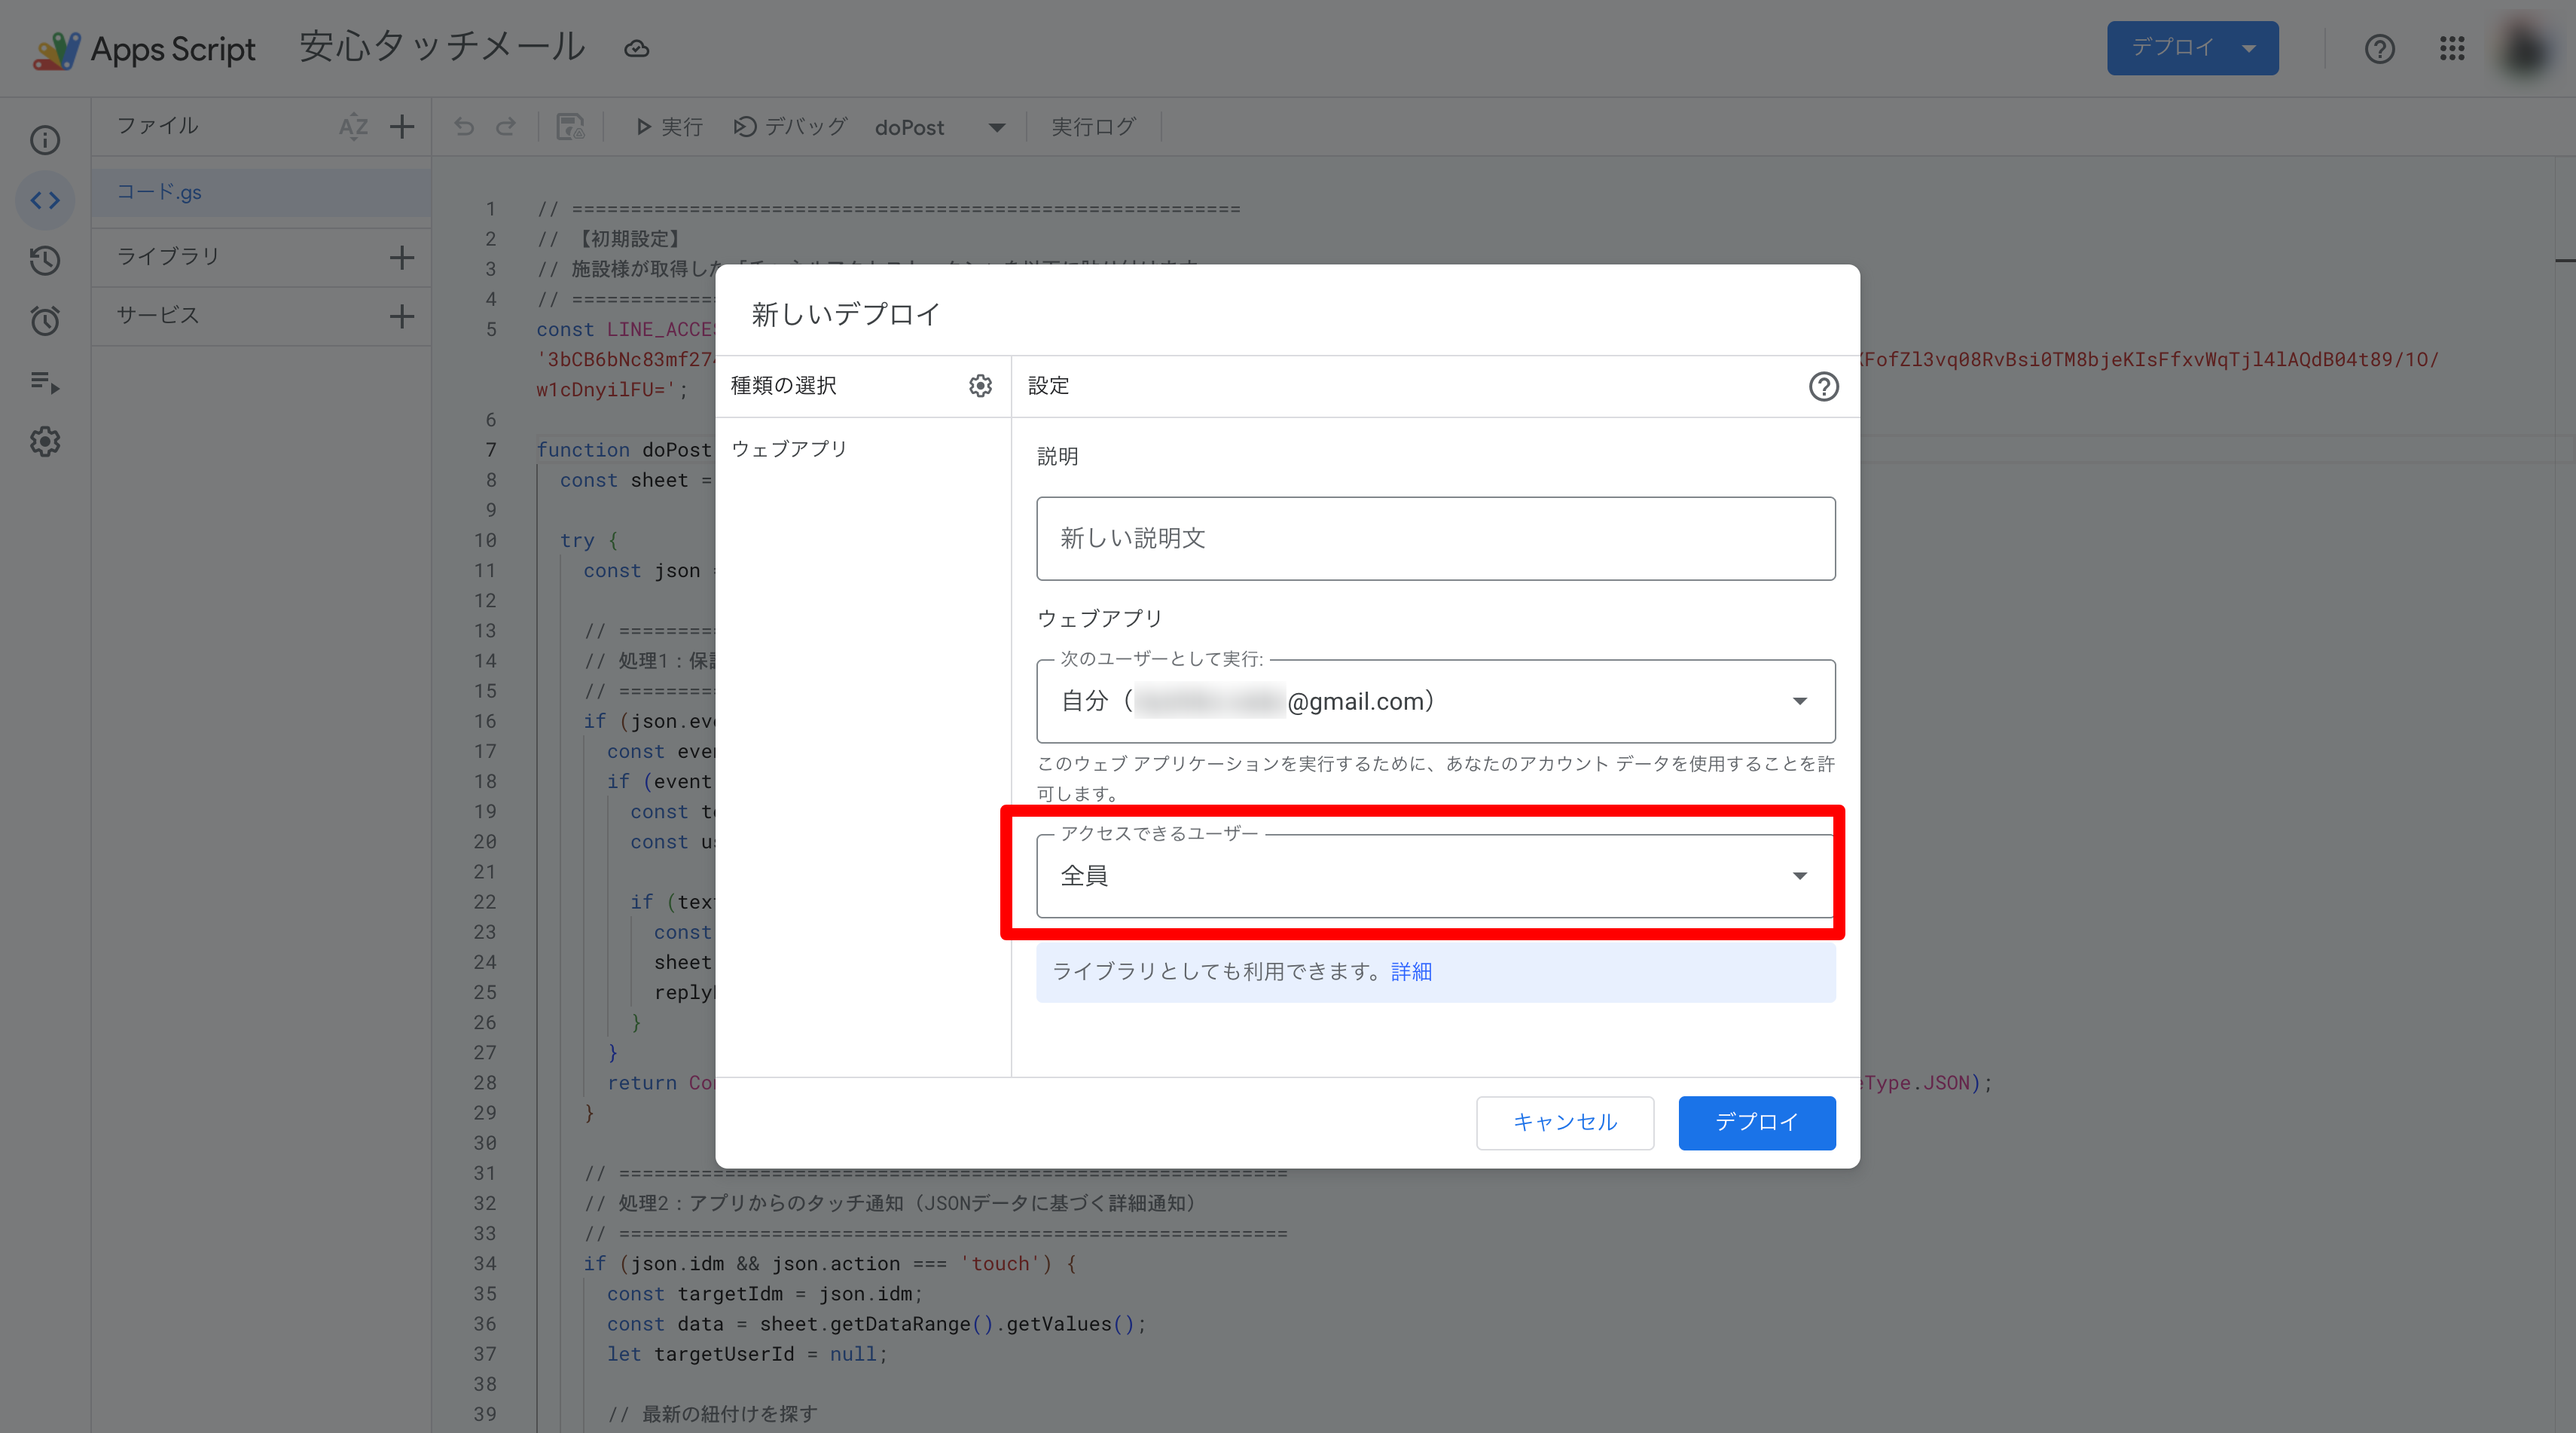The height and width of the screenshot is (1433, 2576).
Task: Select the コード.gs file
Action: (x=261, y=192)
